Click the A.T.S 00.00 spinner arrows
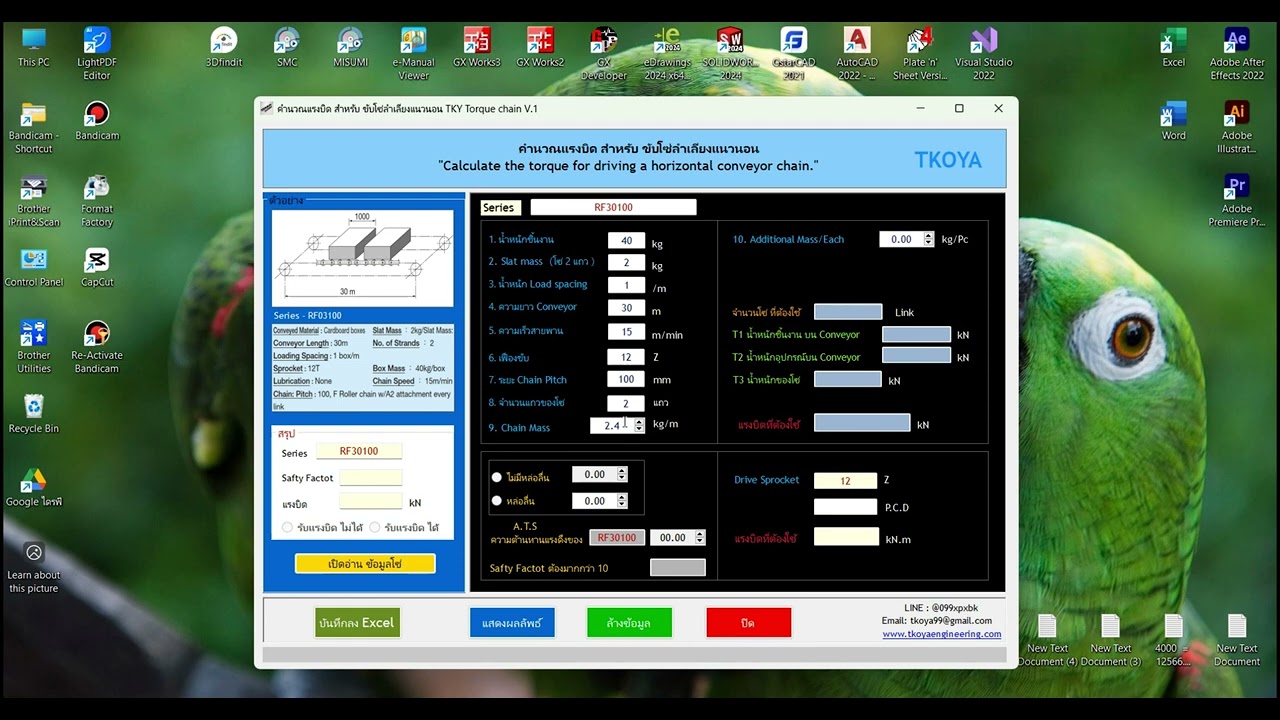Viewport: 1280px width, 720px height. point(699,538)
